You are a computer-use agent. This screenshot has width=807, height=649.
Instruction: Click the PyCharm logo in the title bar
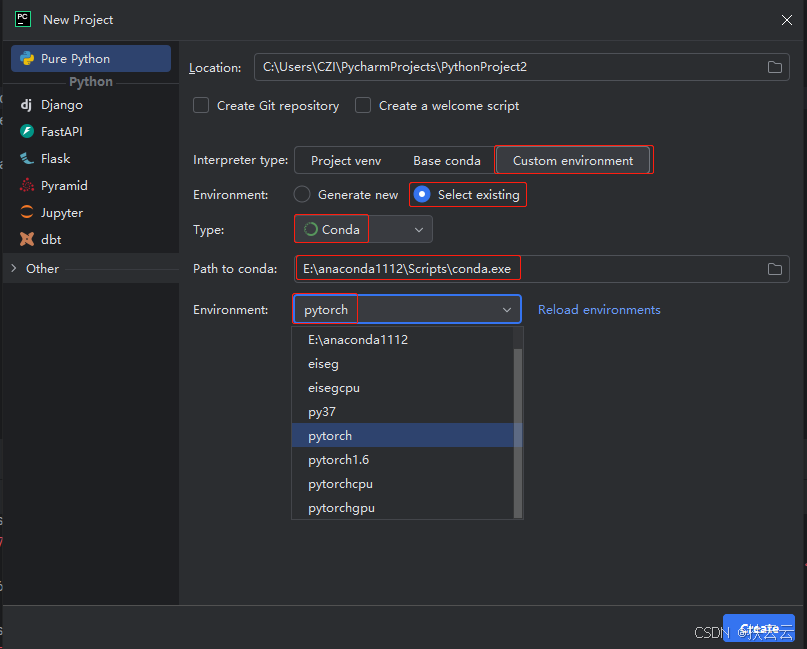pyautogui.click(x=23, y=20)
